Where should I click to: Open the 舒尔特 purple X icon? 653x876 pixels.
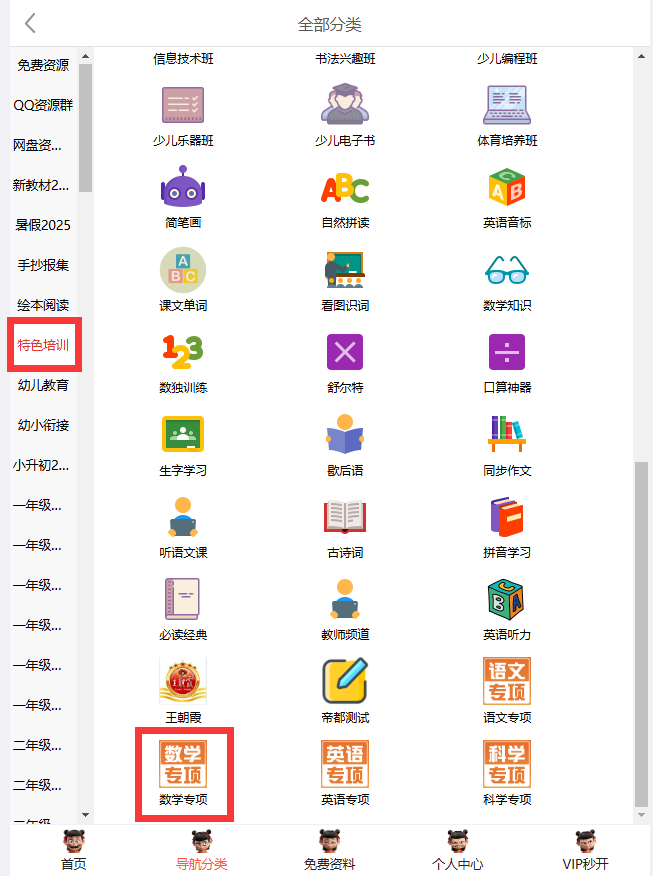point(345,352)
